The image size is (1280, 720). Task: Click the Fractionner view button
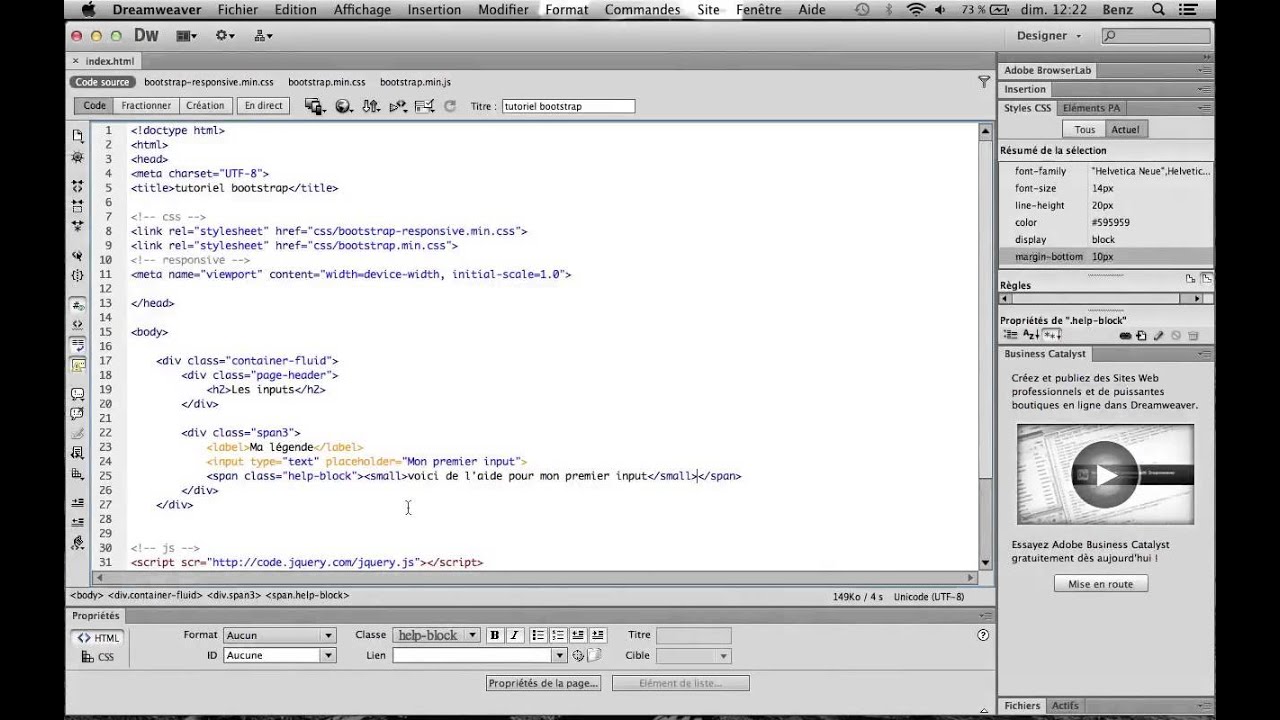coord(146,106)
